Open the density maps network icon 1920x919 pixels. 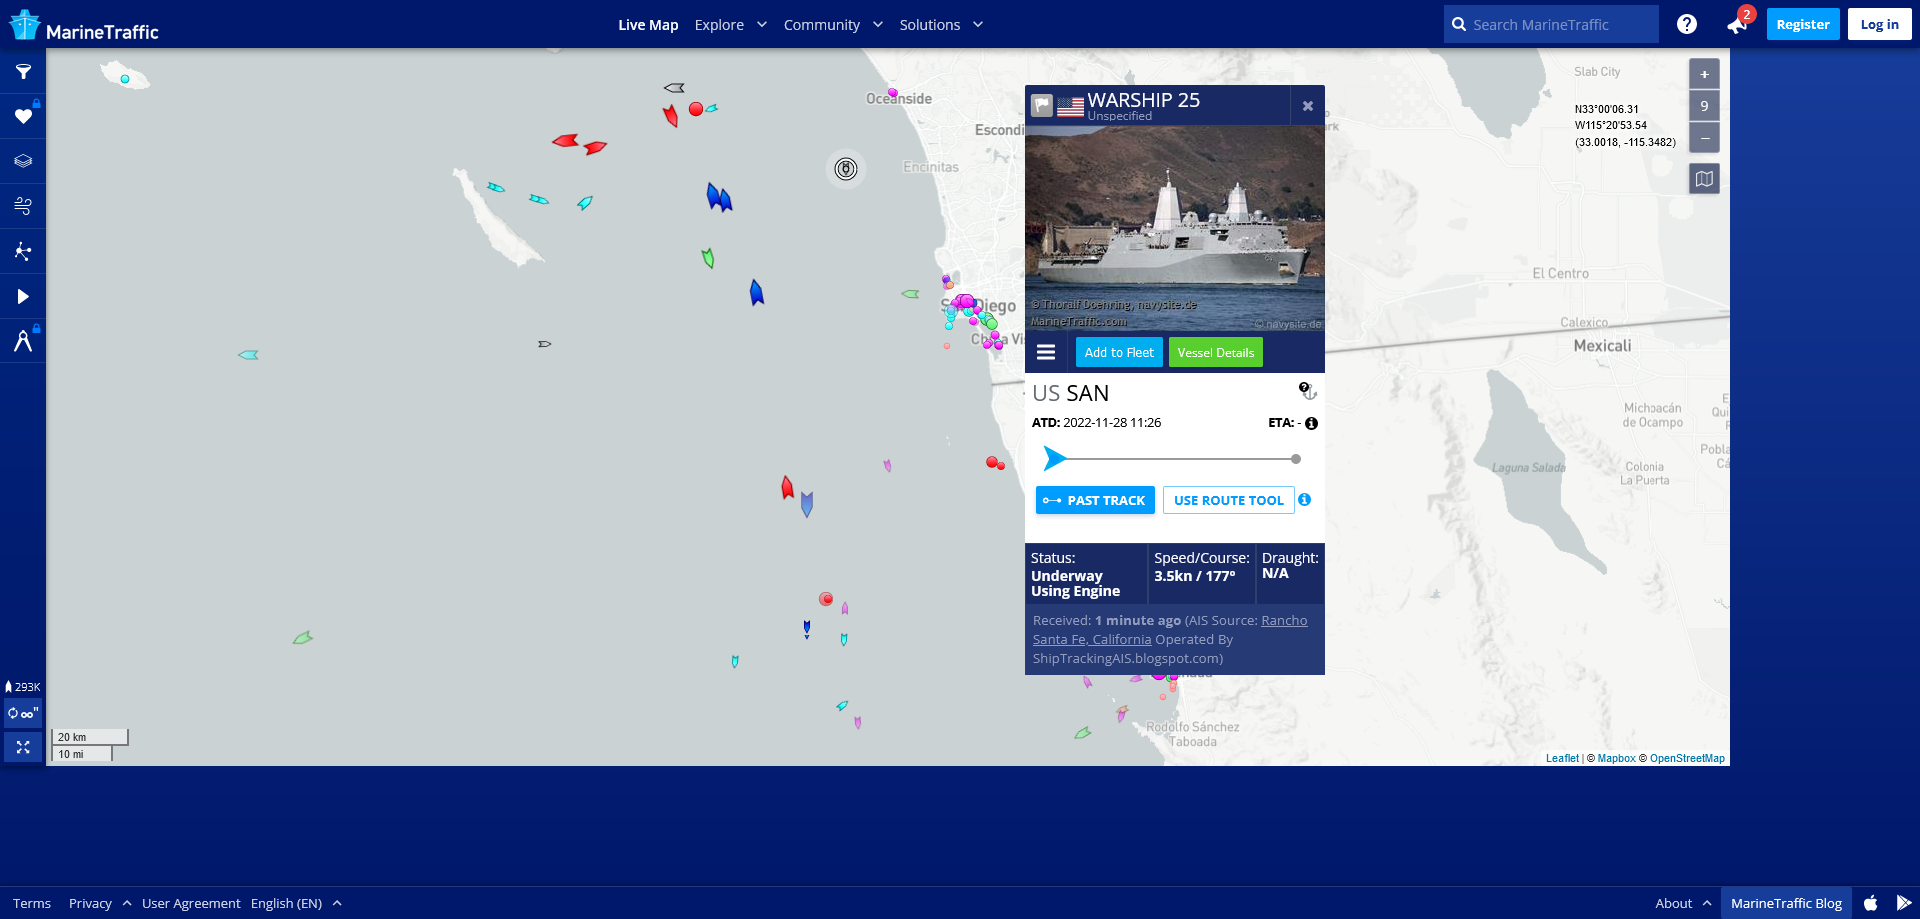click(x=23, y=251)
